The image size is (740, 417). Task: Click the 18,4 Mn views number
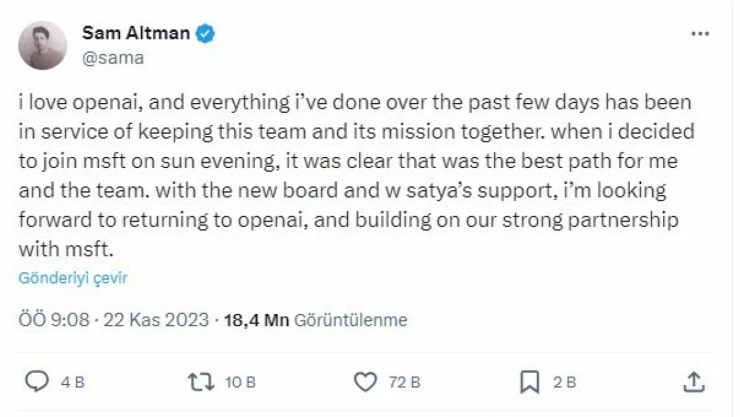(256, 320)
